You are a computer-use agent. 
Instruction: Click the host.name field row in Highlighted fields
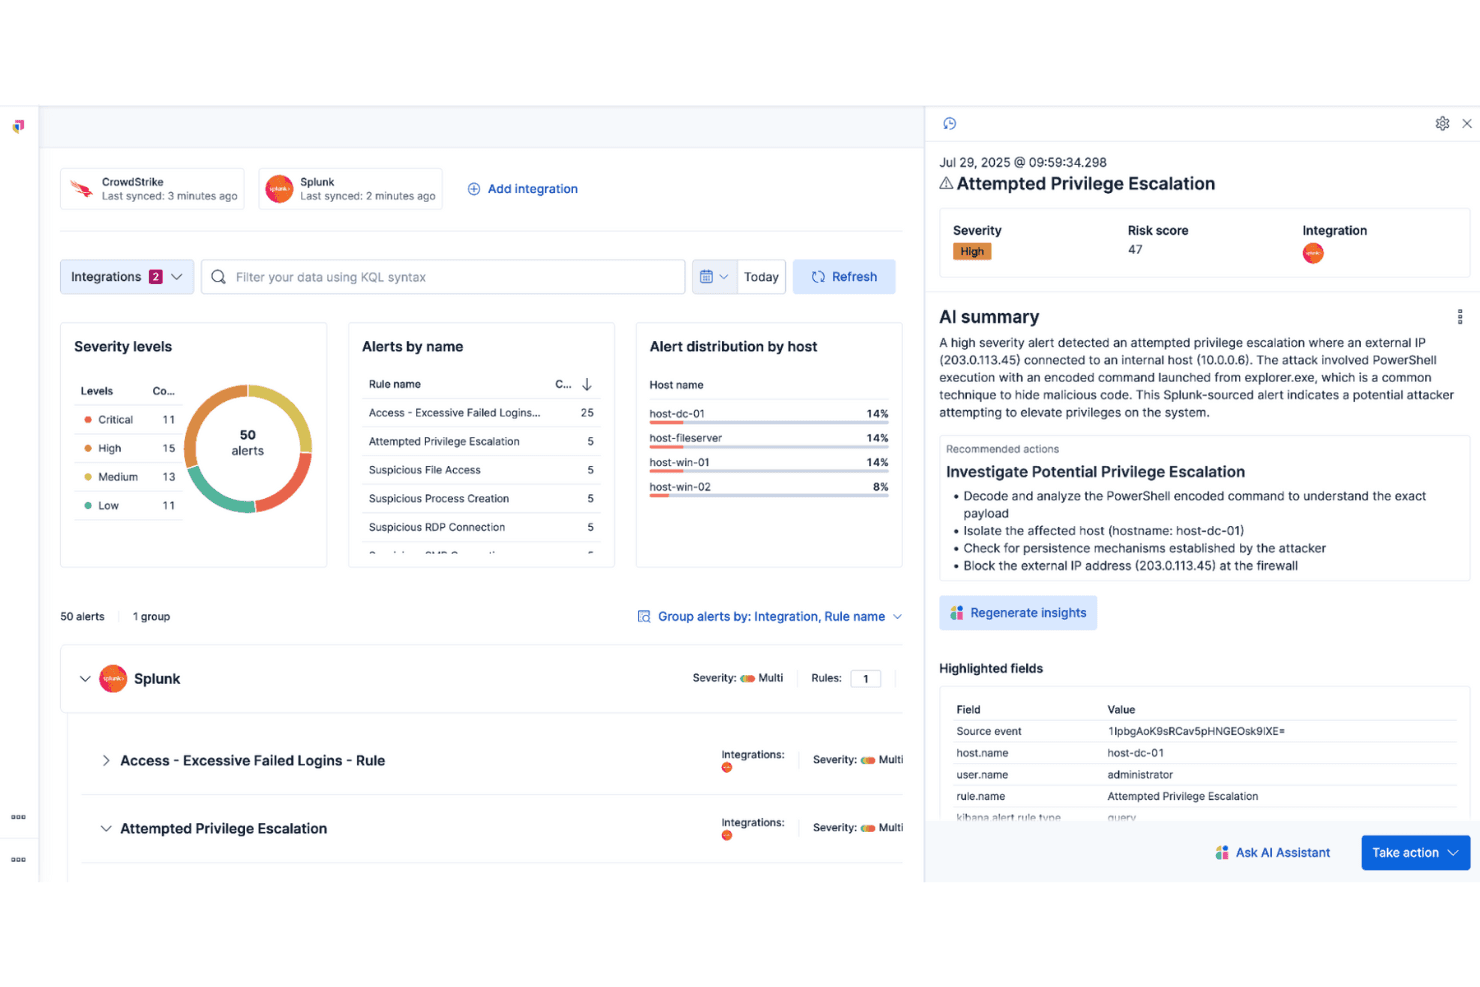point(1205,753)
